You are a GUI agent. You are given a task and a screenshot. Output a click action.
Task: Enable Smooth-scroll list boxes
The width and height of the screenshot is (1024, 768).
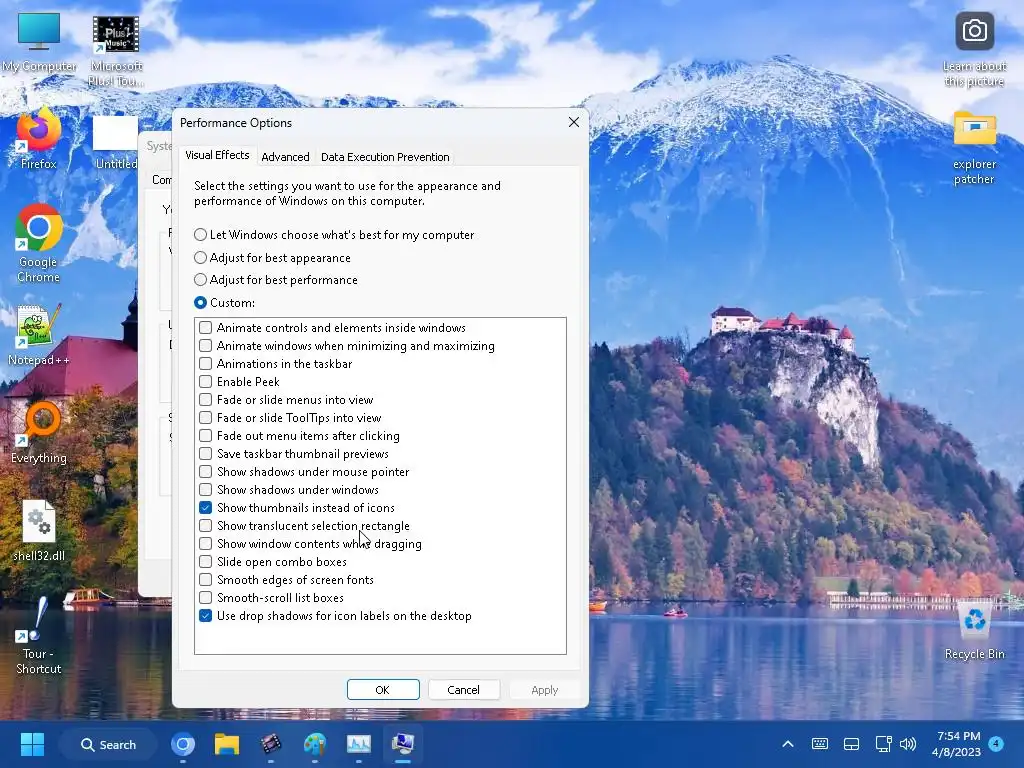205,598
